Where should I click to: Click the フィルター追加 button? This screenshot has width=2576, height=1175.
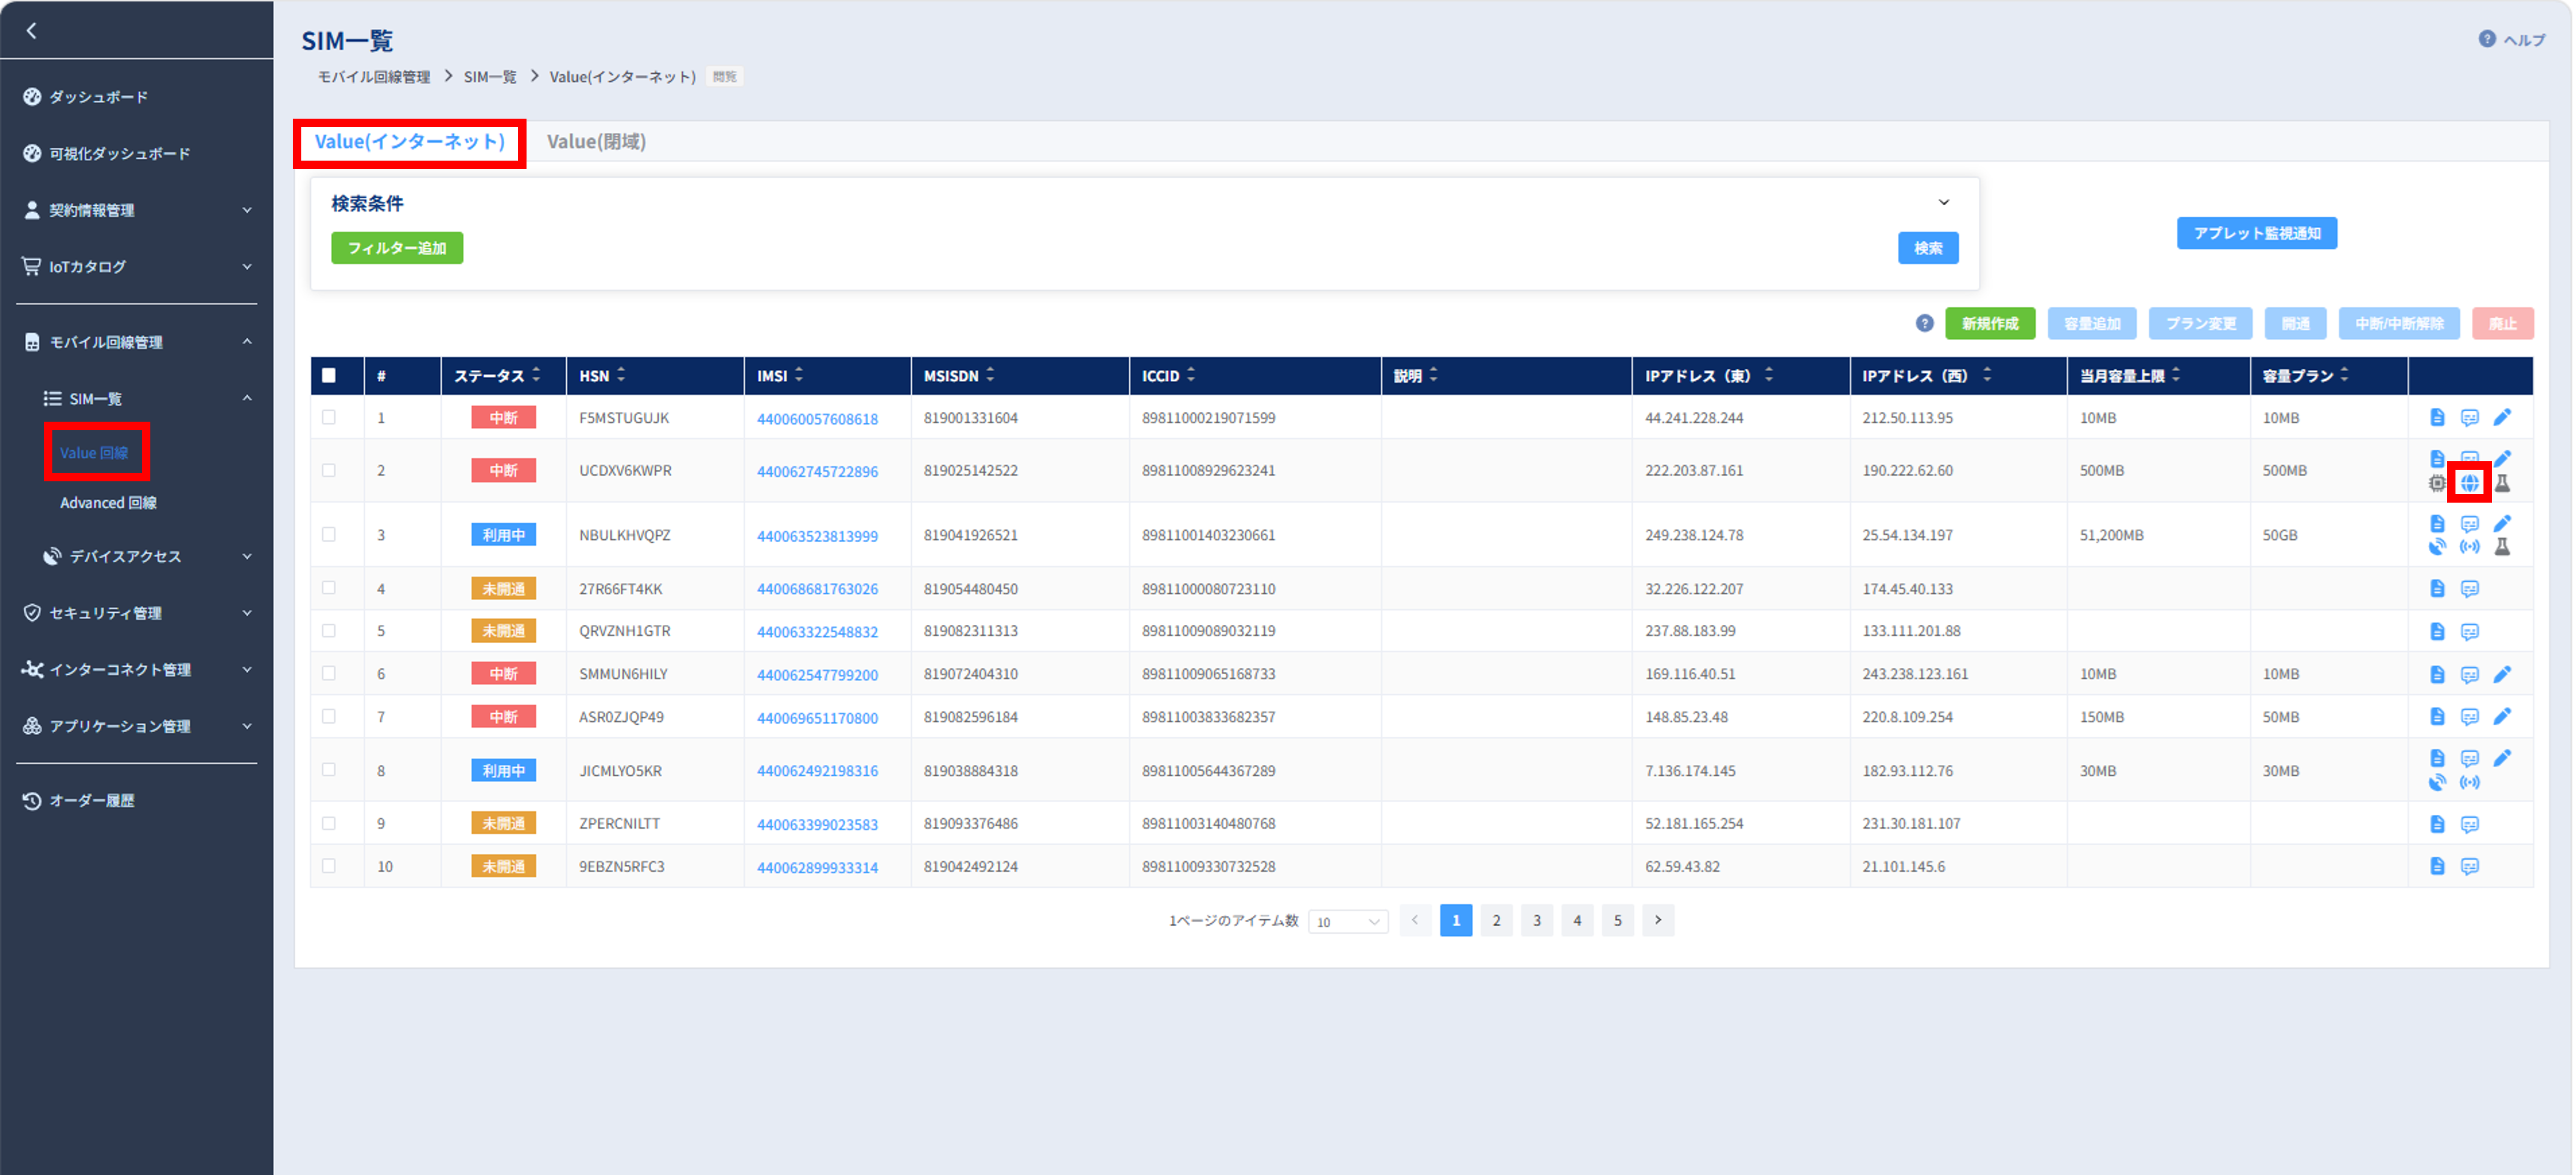[x=397, y=248]
